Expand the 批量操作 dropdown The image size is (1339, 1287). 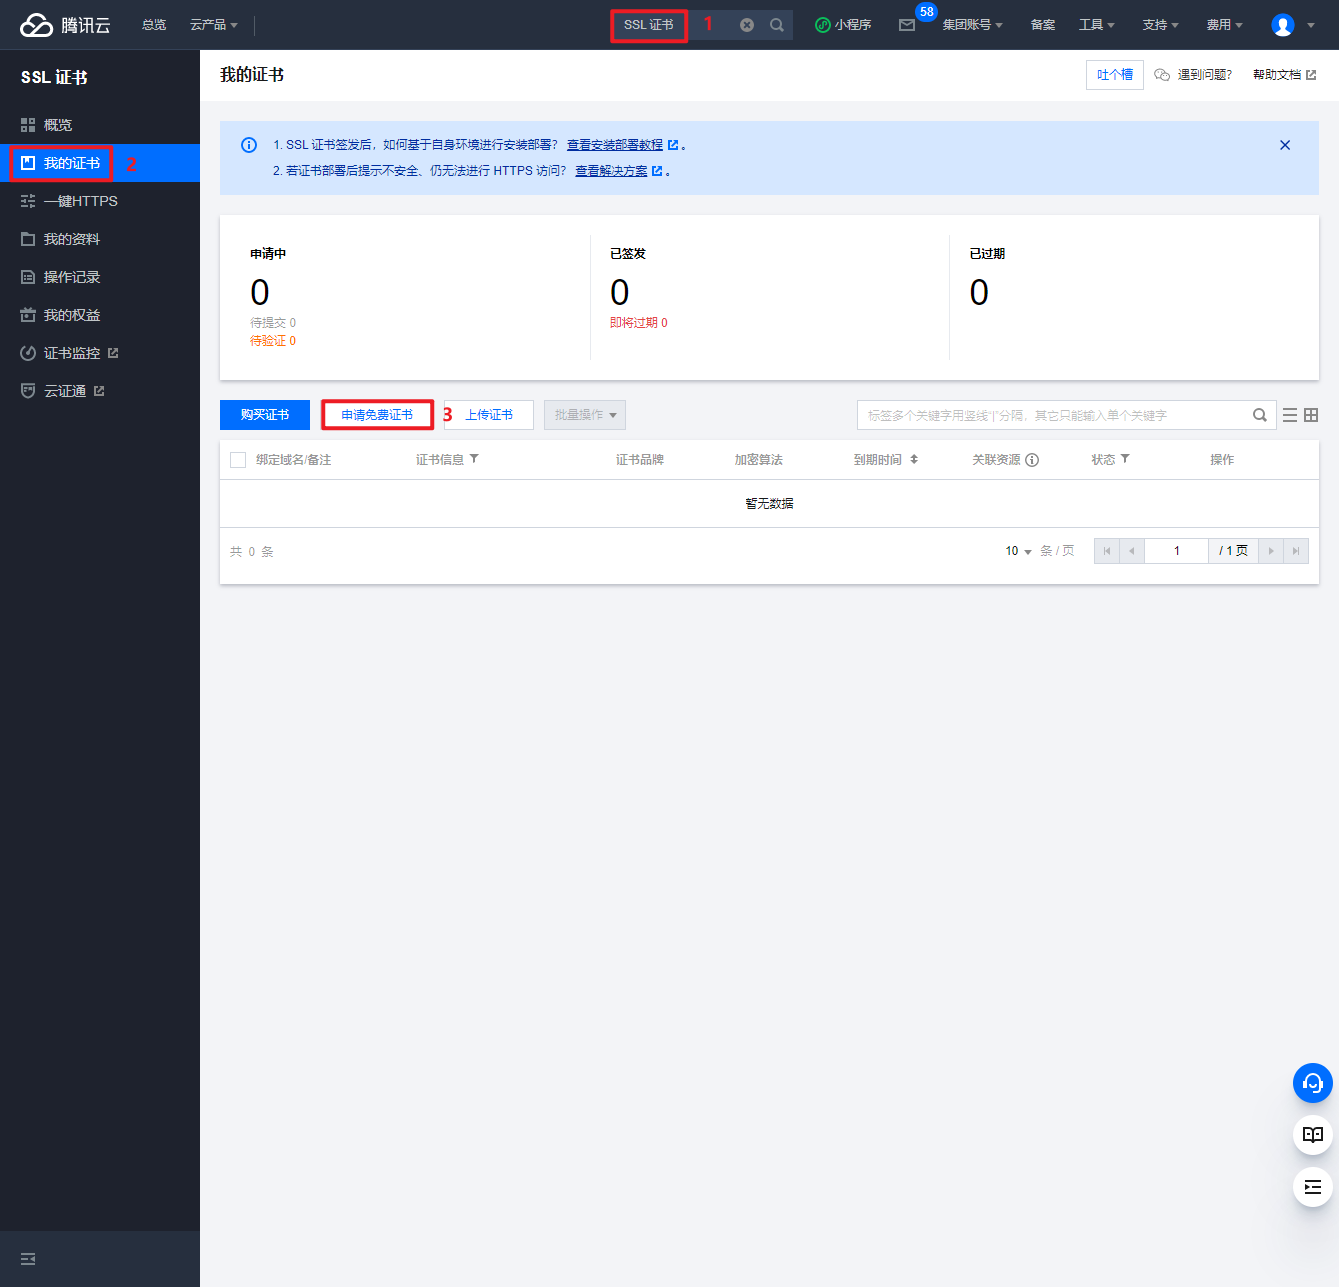pyautogui.click(x=585, y=415)
